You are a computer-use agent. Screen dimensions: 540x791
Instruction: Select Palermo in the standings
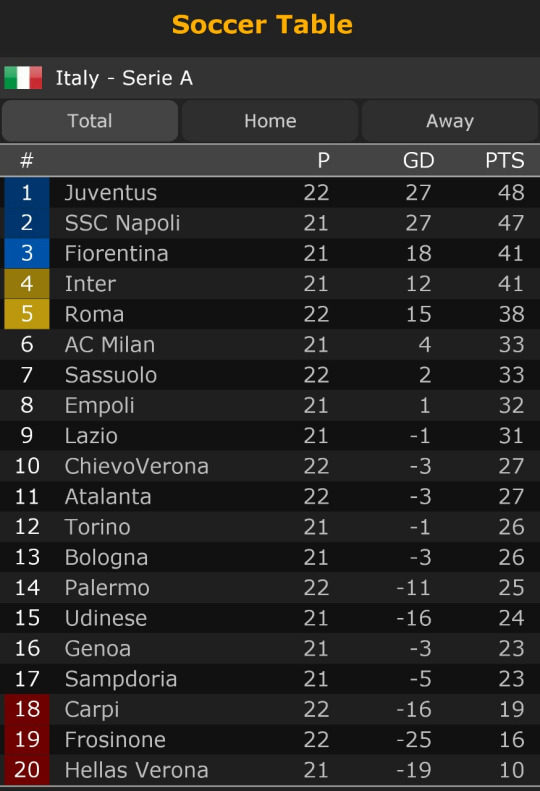(x=107, y=588)
